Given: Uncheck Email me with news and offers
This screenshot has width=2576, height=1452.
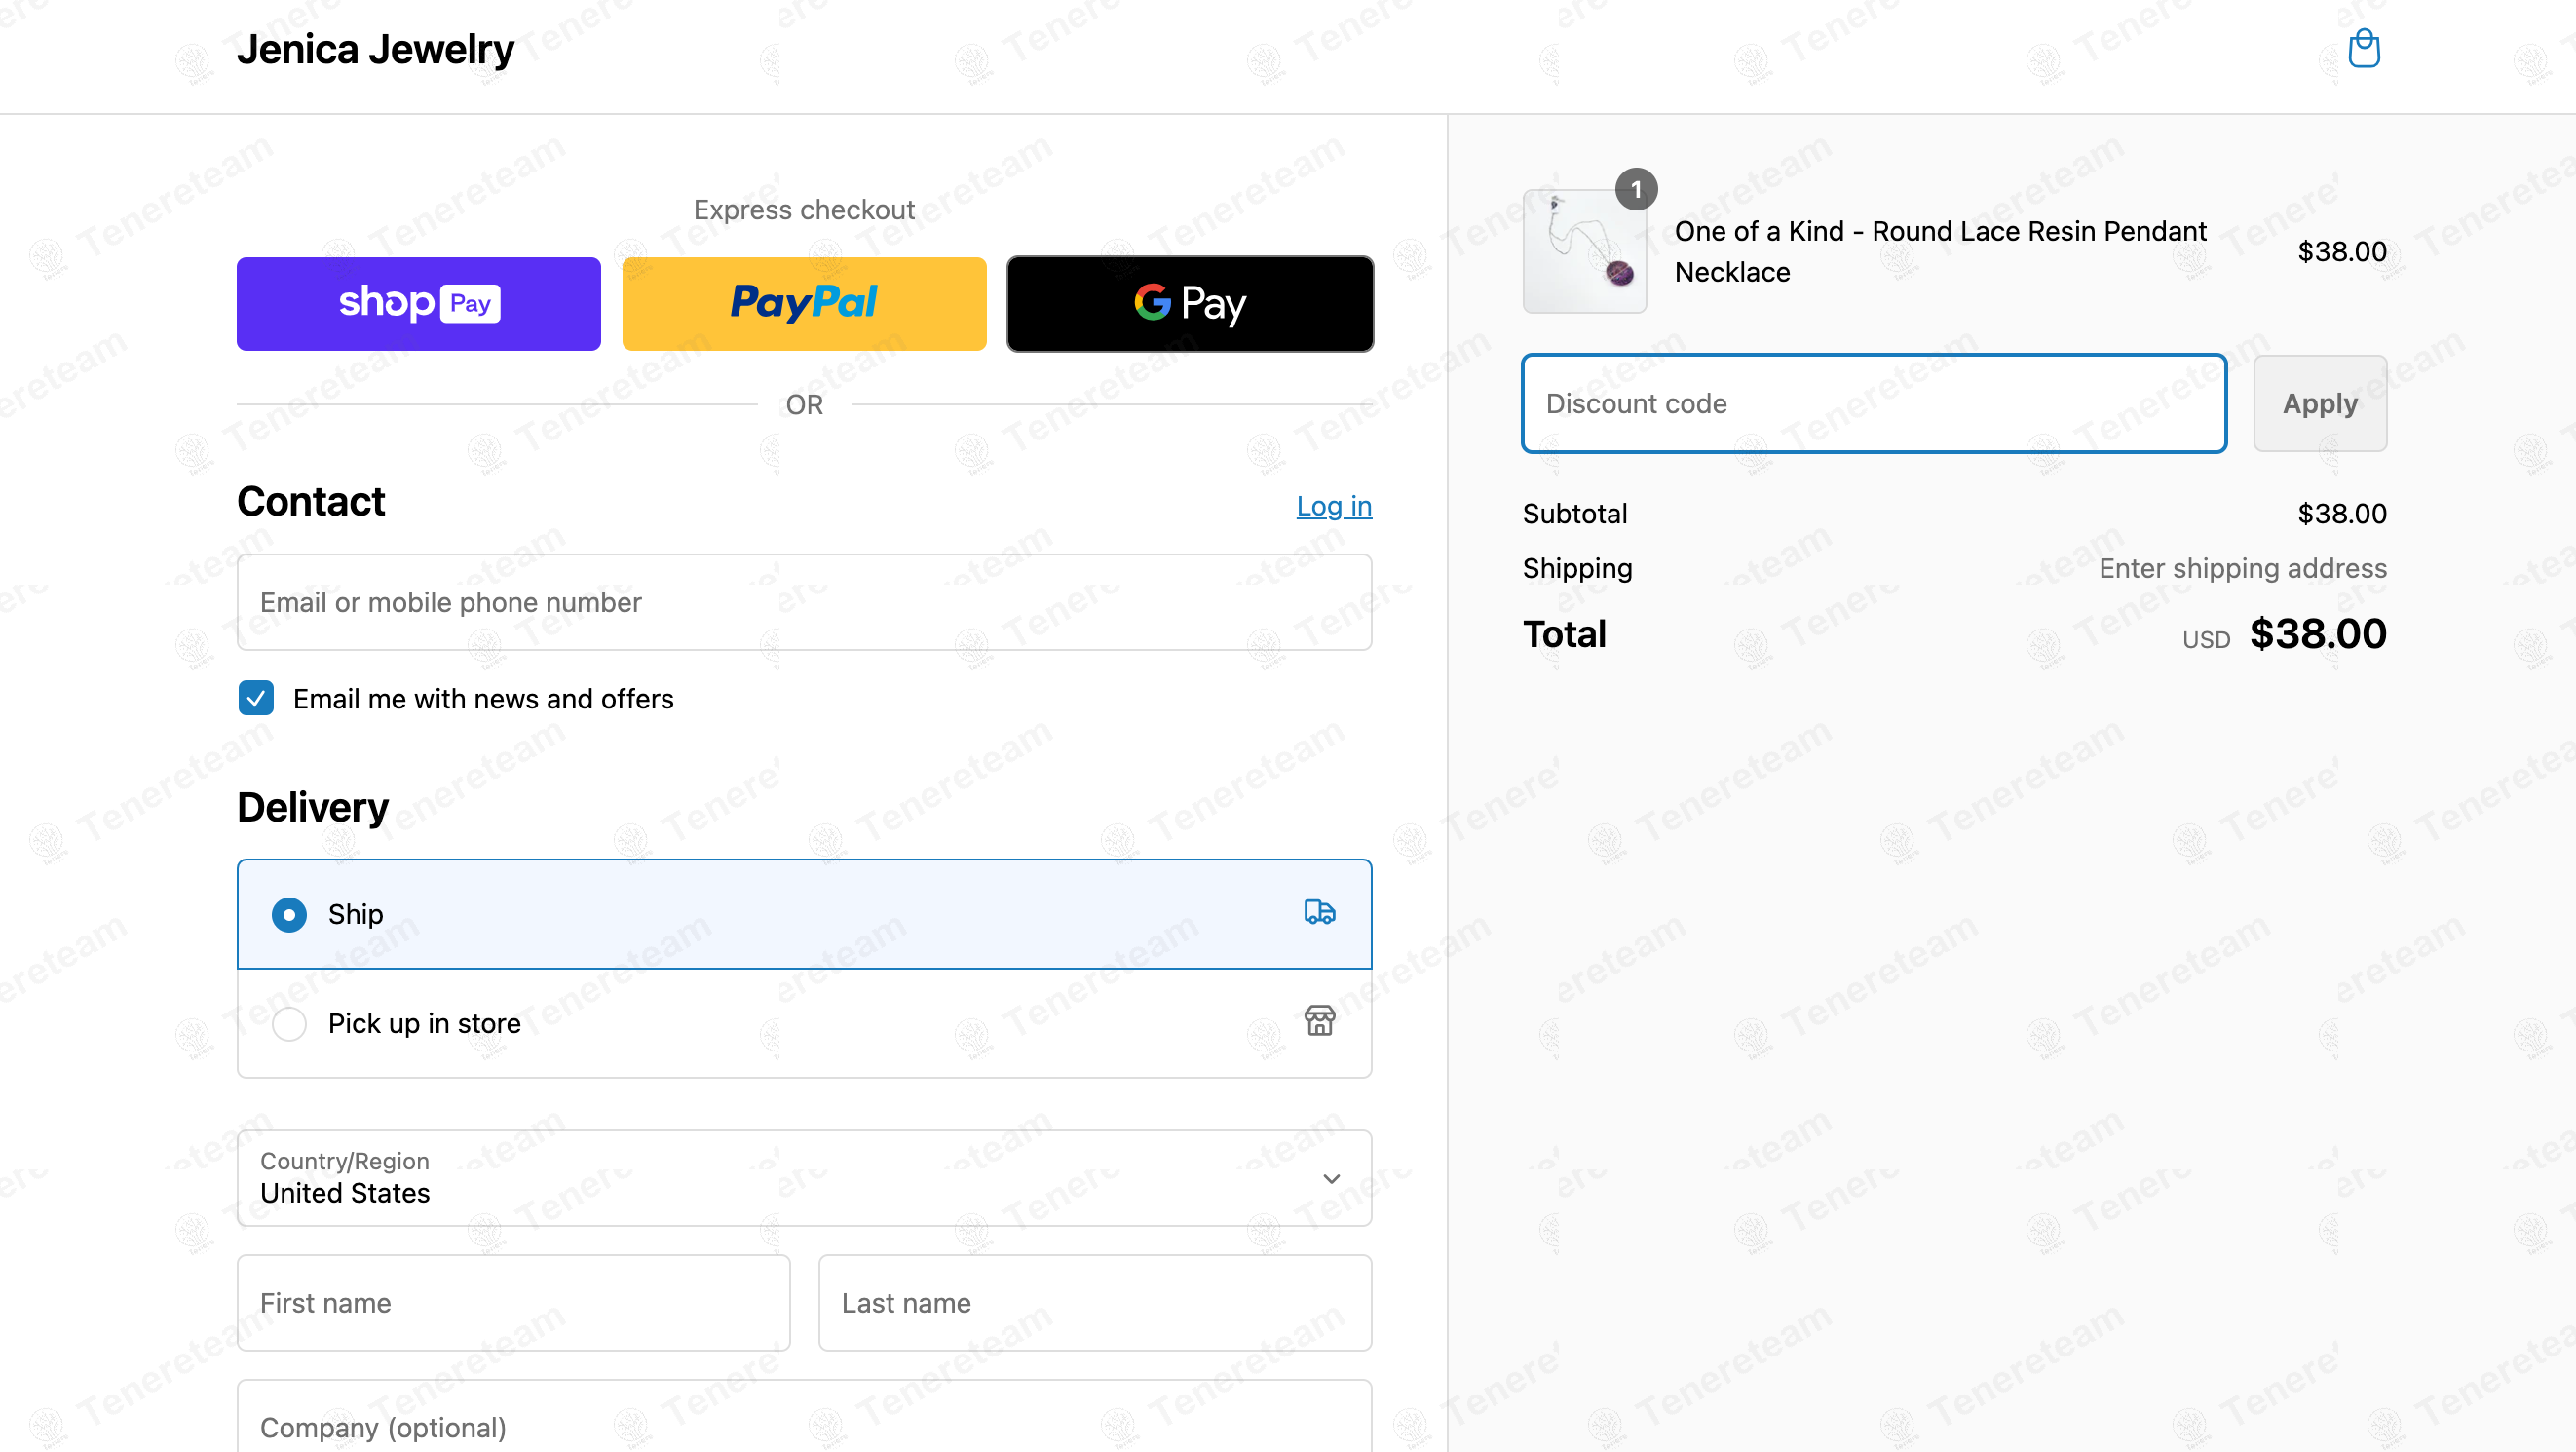Looking at the screenshot, I should (256, 698).
